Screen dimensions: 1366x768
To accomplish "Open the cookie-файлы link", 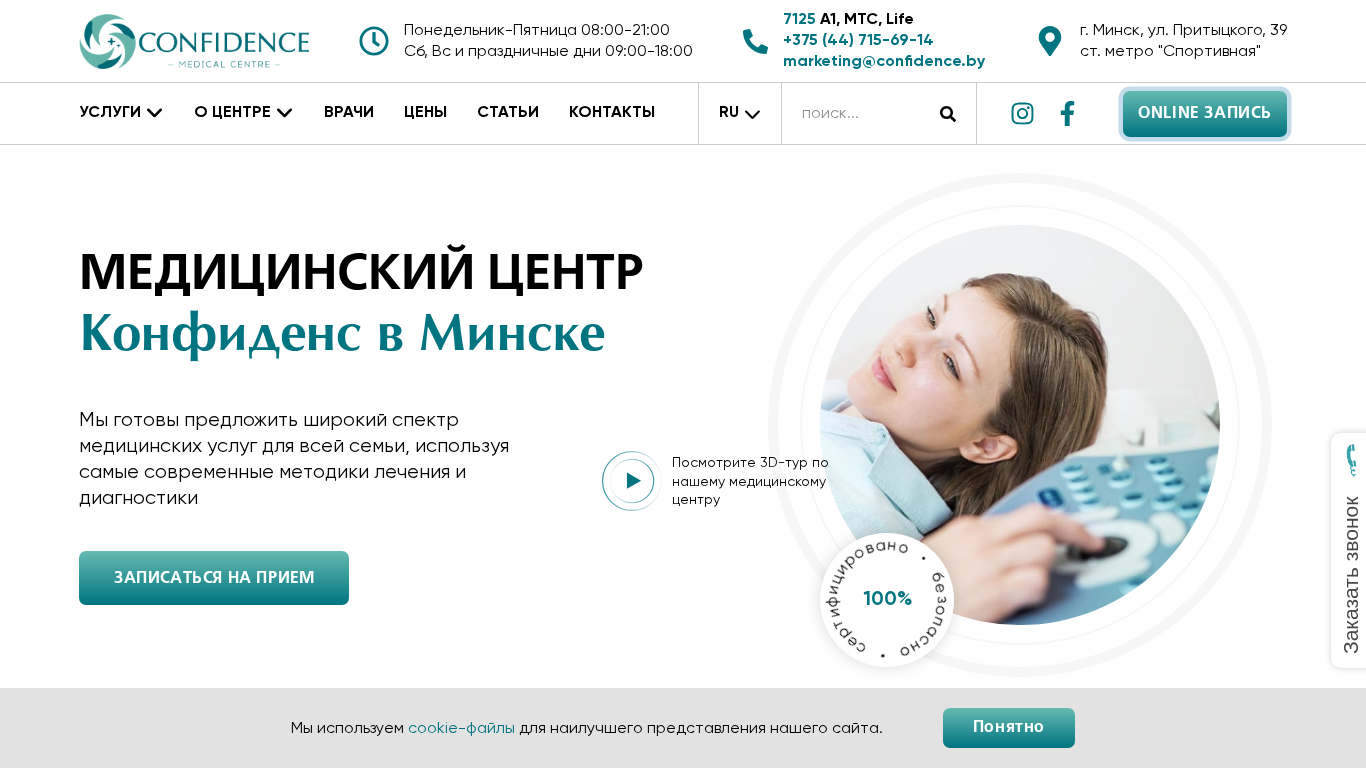I will point(461,728).
